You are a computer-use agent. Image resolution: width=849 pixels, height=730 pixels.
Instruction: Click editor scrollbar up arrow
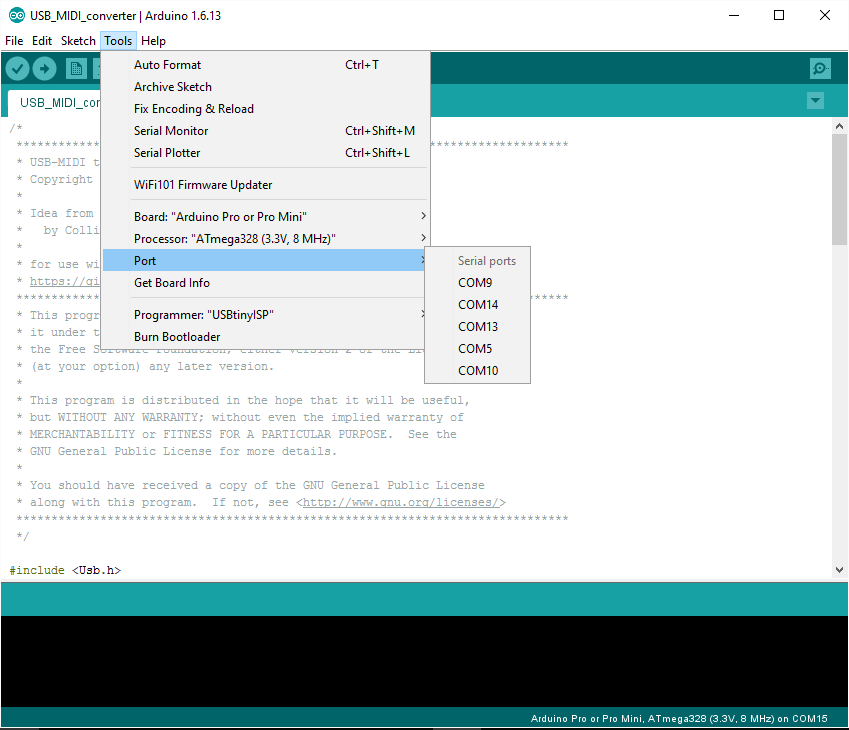click(839, 126)
